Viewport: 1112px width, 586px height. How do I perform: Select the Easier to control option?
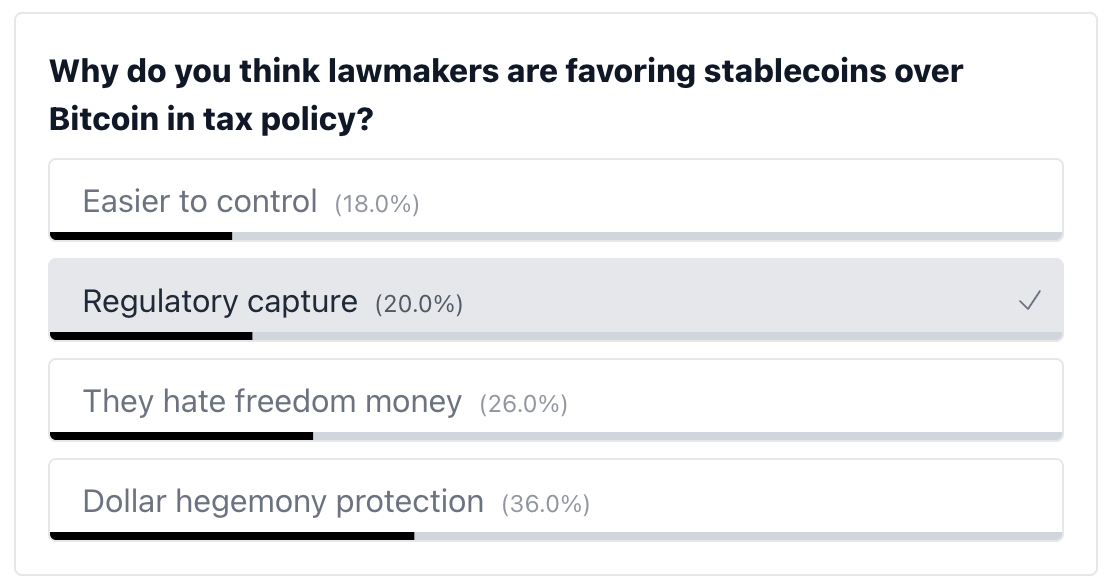[556, 198]
